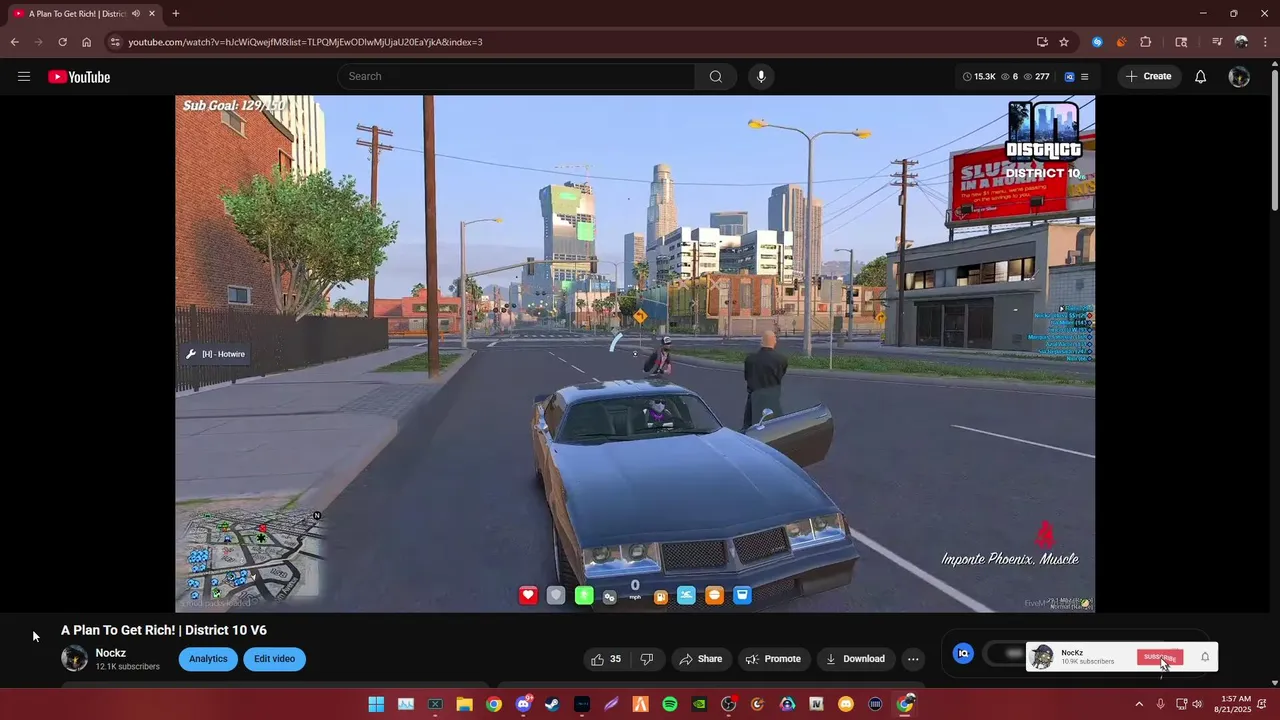Open Spotify from the taskbar
The height and width of the screenshot is (720, 1280).
tap(670, 704)
